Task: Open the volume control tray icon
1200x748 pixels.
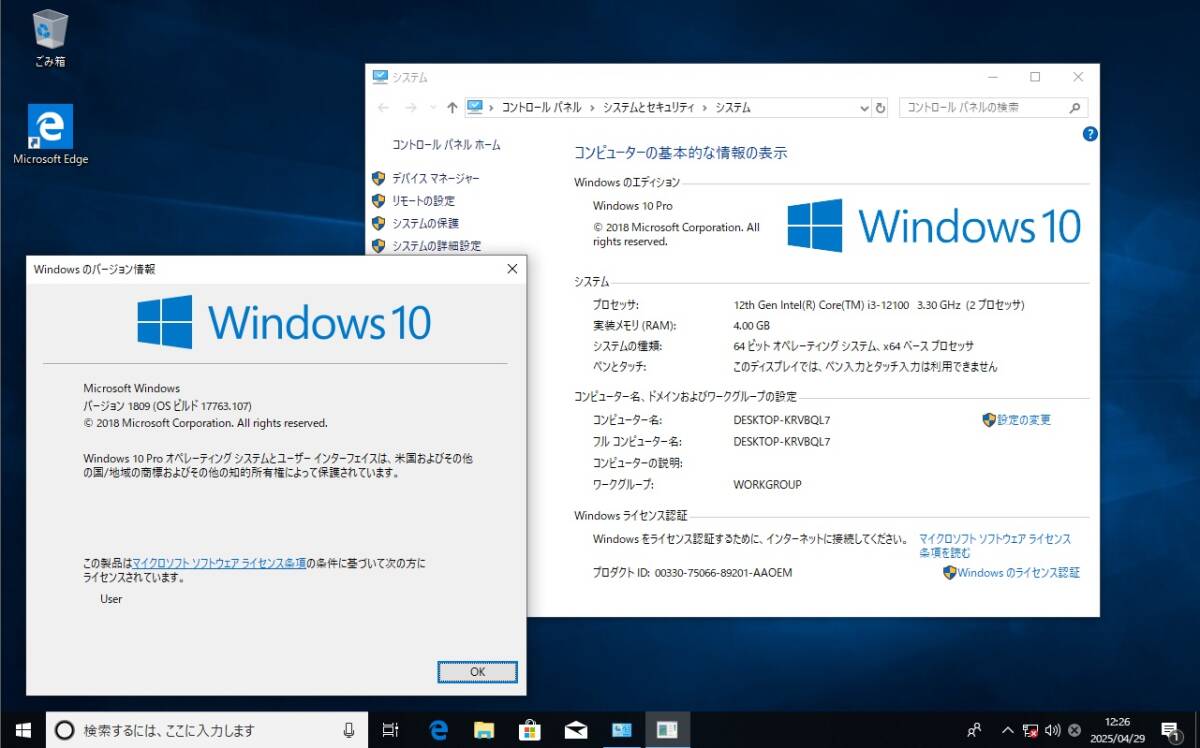Action: [1052, 730]
